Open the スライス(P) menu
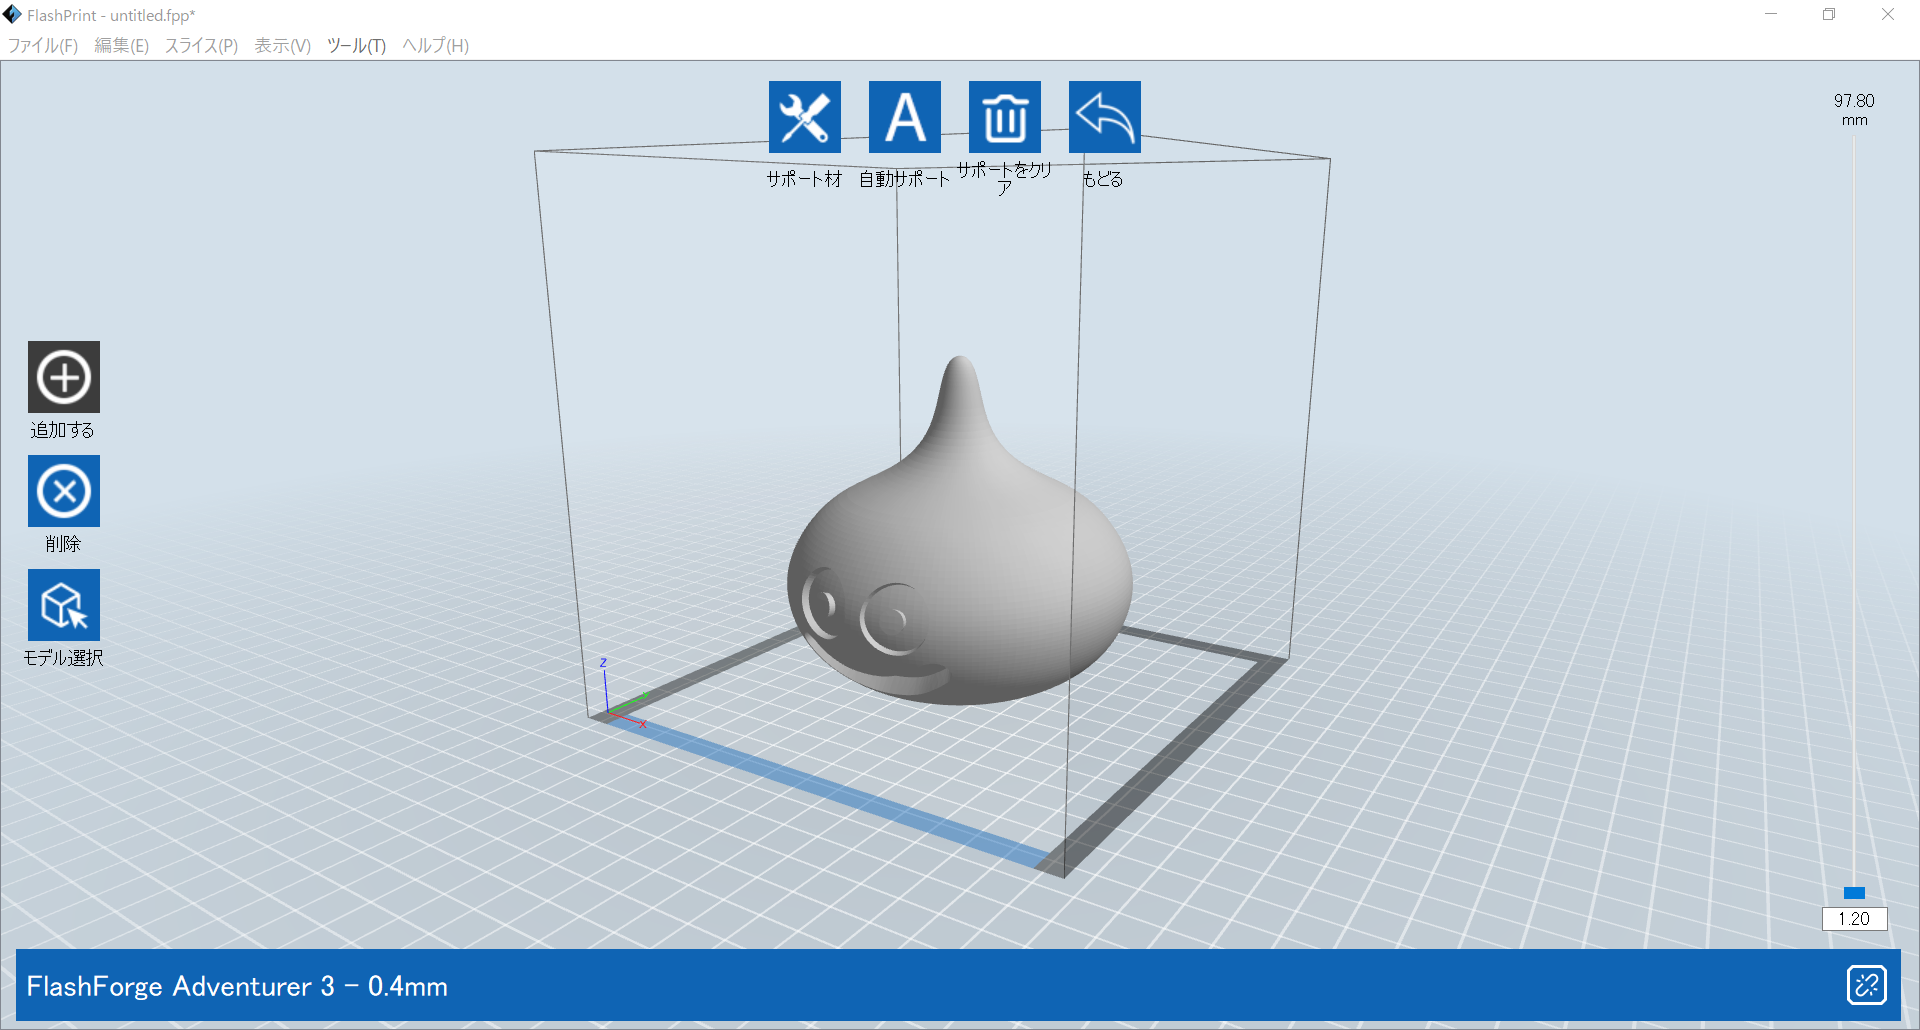 click(x=201, y=46)
